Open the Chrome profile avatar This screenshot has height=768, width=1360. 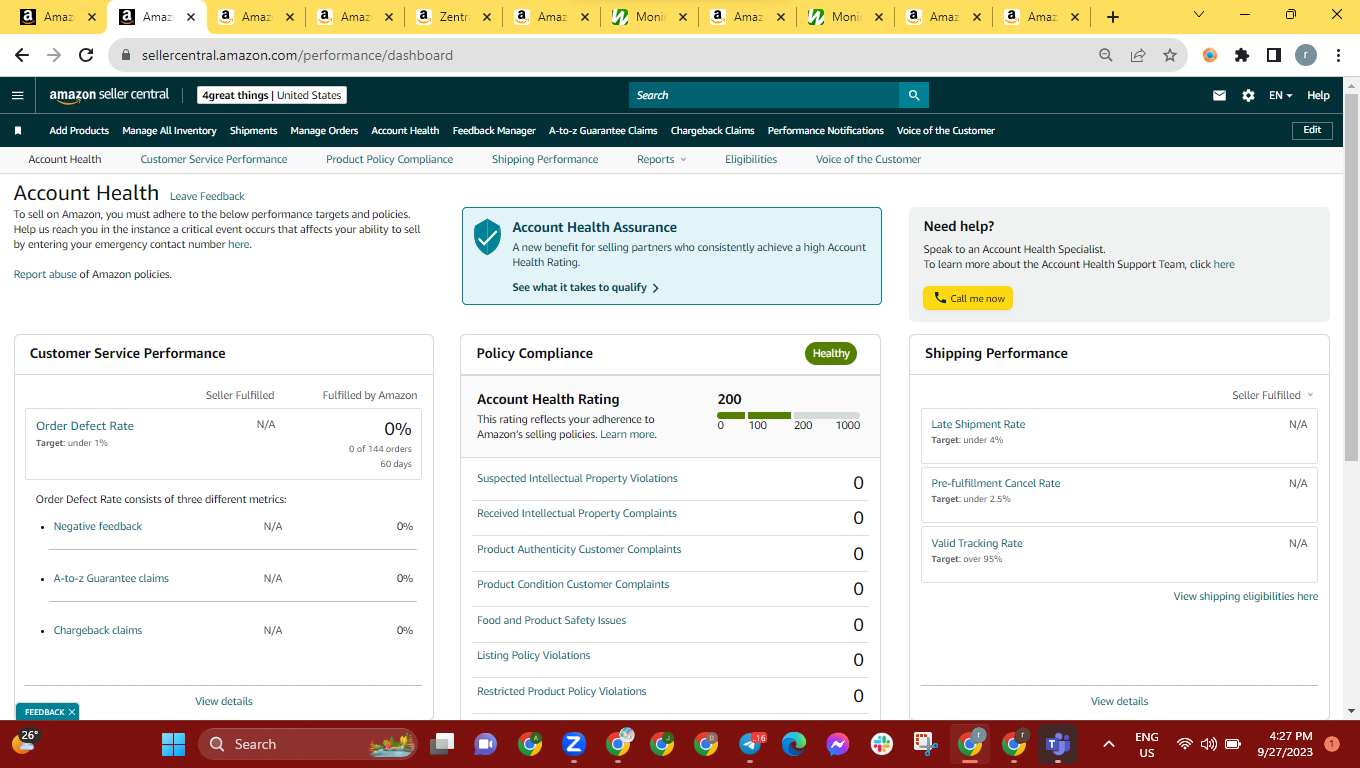[1306, 55]
